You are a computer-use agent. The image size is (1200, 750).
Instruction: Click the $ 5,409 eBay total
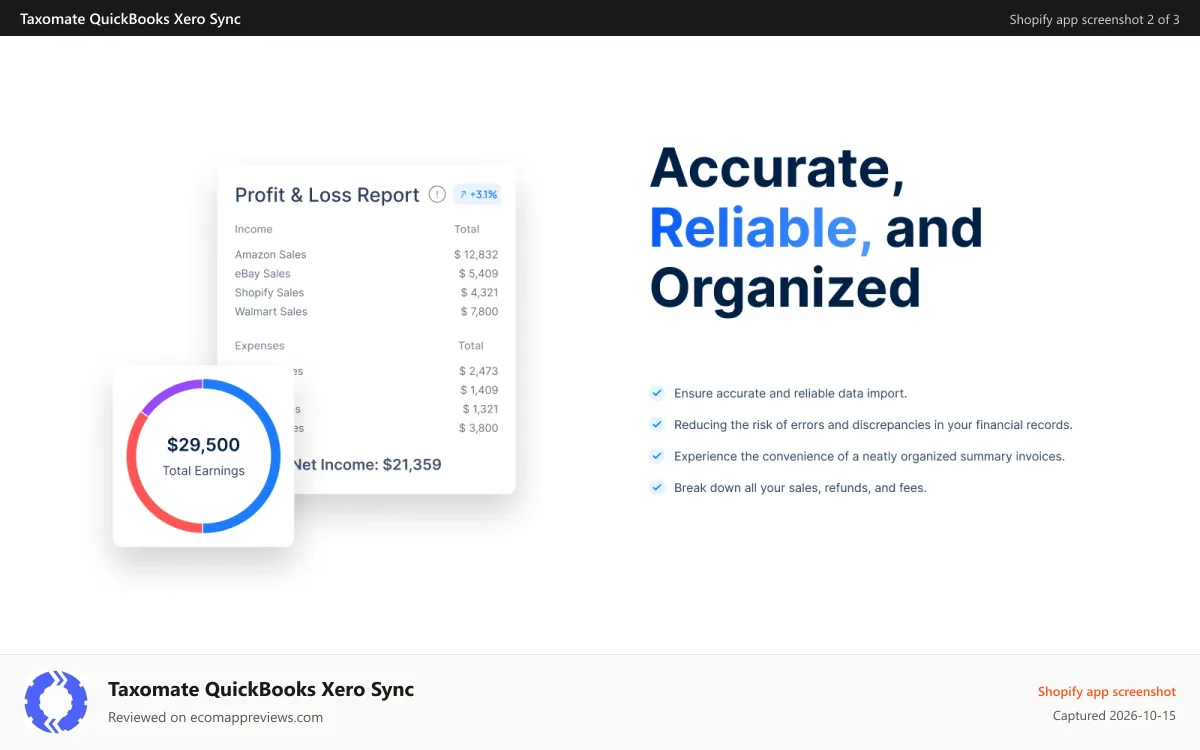[478, 274]
